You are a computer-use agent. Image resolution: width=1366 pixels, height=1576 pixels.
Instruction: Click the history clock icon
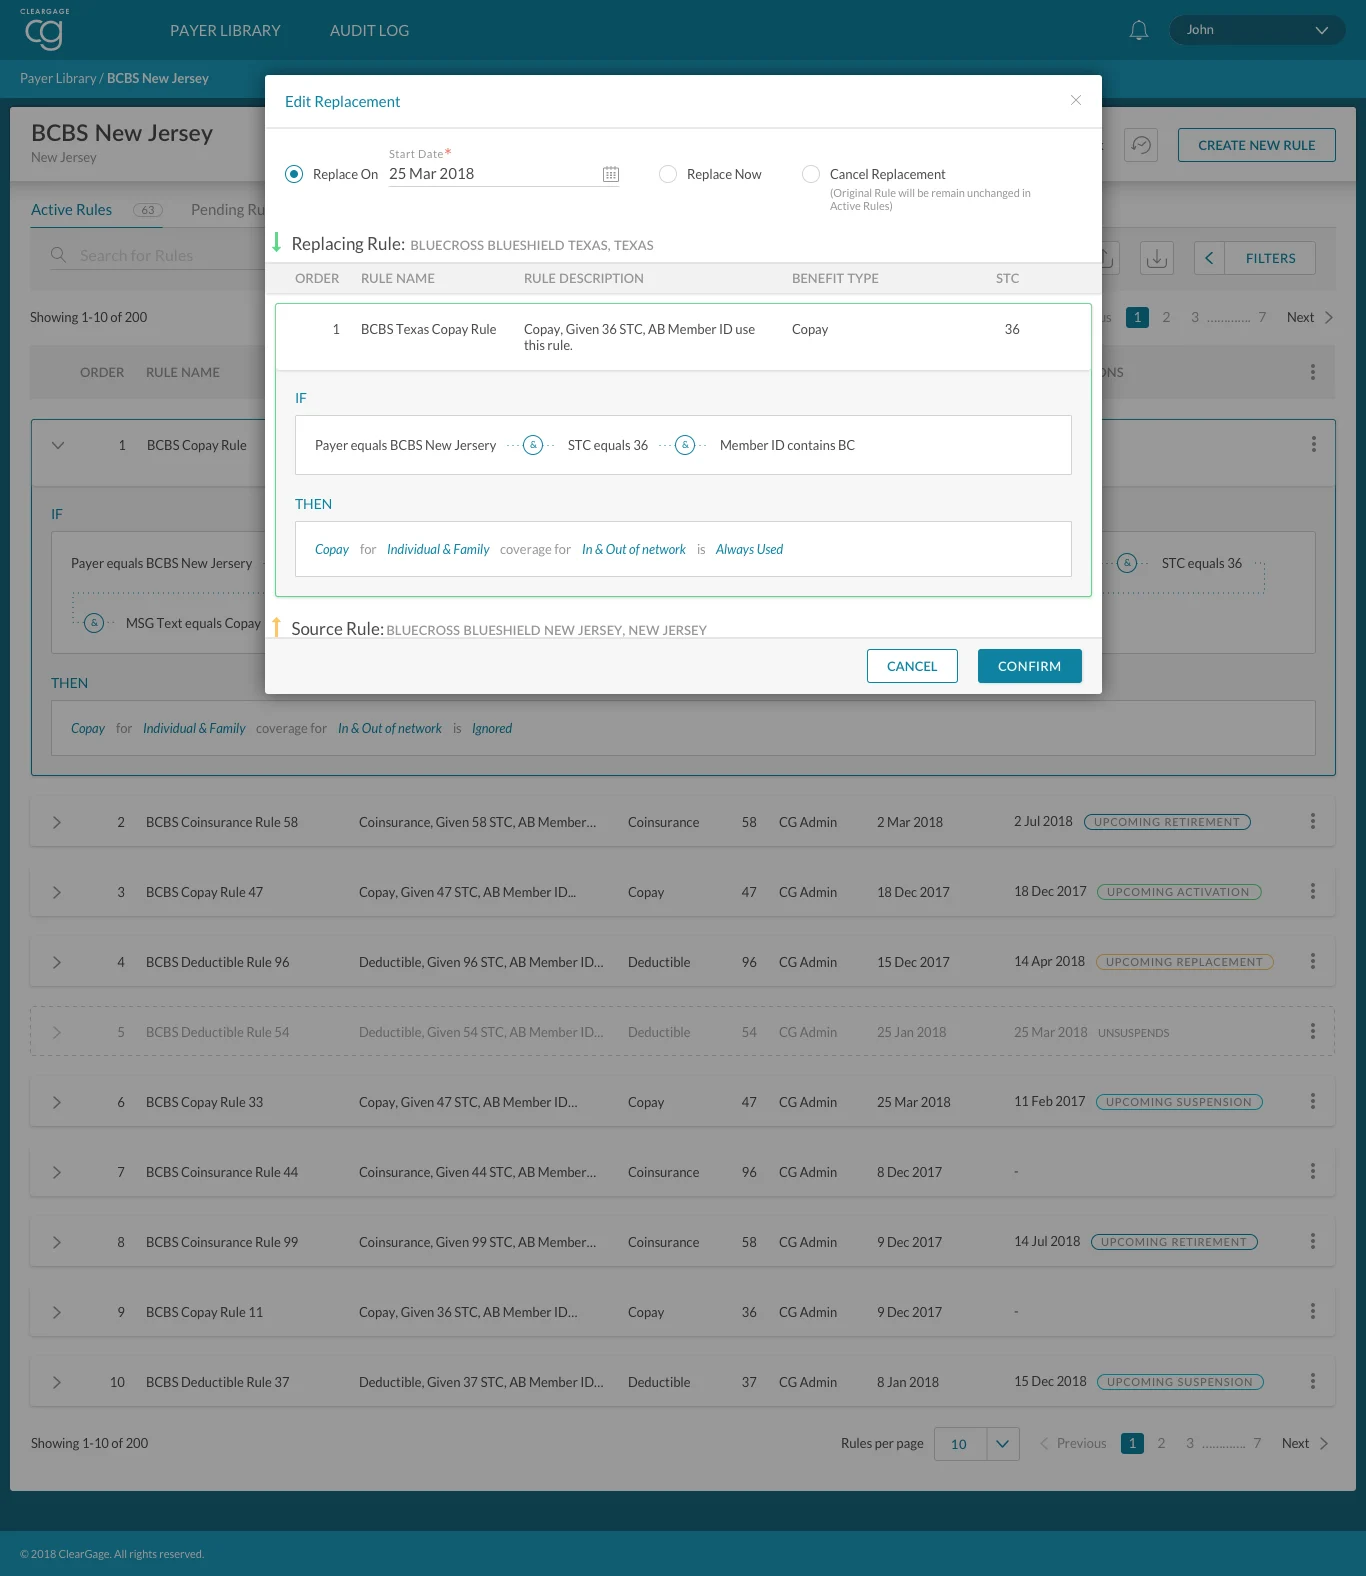[x=1141, y=145]
